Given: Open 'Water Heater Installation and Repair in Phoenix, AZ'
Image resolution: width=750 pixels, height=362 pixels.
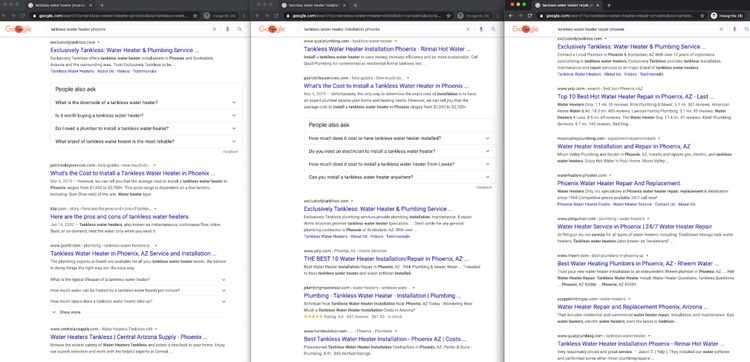Looking at the screenshot, I should [624, 146].
